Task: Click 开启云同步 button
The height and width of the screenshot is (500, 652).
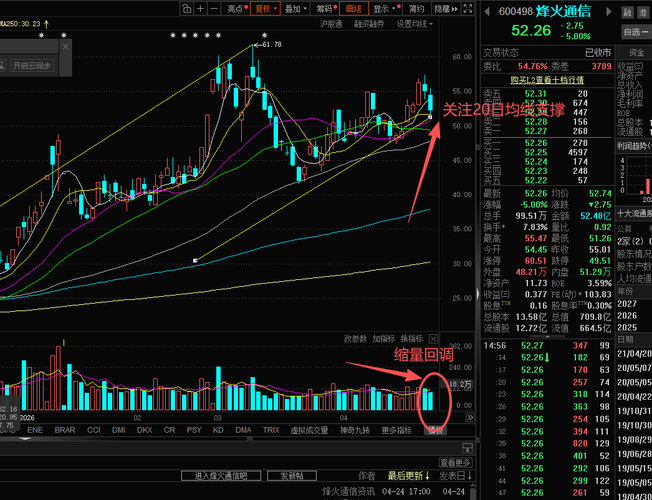Action: pyautogui.click(x=32, y=66)
